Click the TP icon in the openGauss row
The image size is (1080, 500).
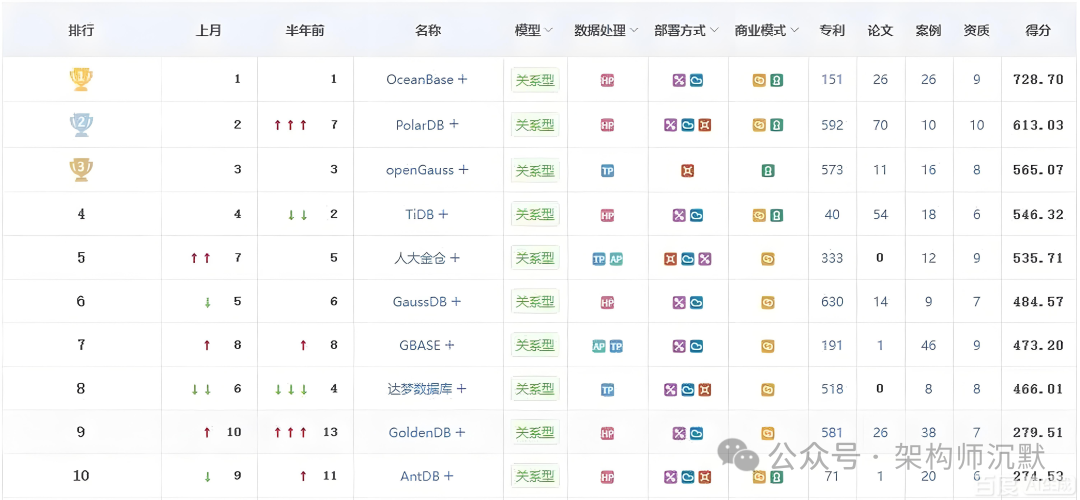(608, 170)
